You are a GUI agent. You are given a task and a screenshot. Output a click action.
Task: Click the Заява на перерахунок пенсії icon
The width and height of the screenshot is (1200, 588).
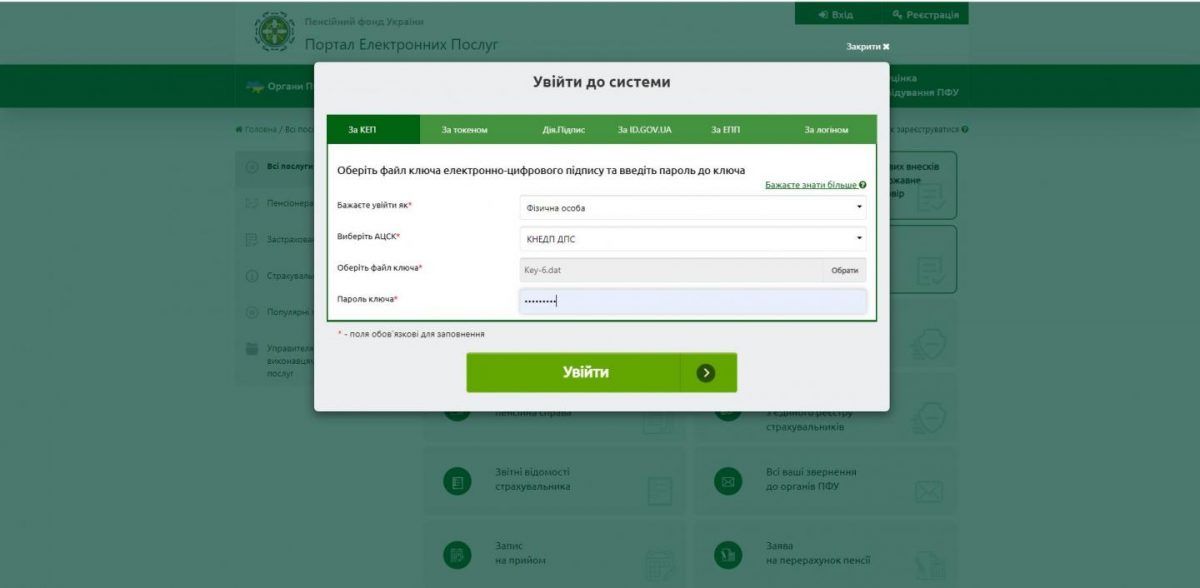click(x=728, y=554)
